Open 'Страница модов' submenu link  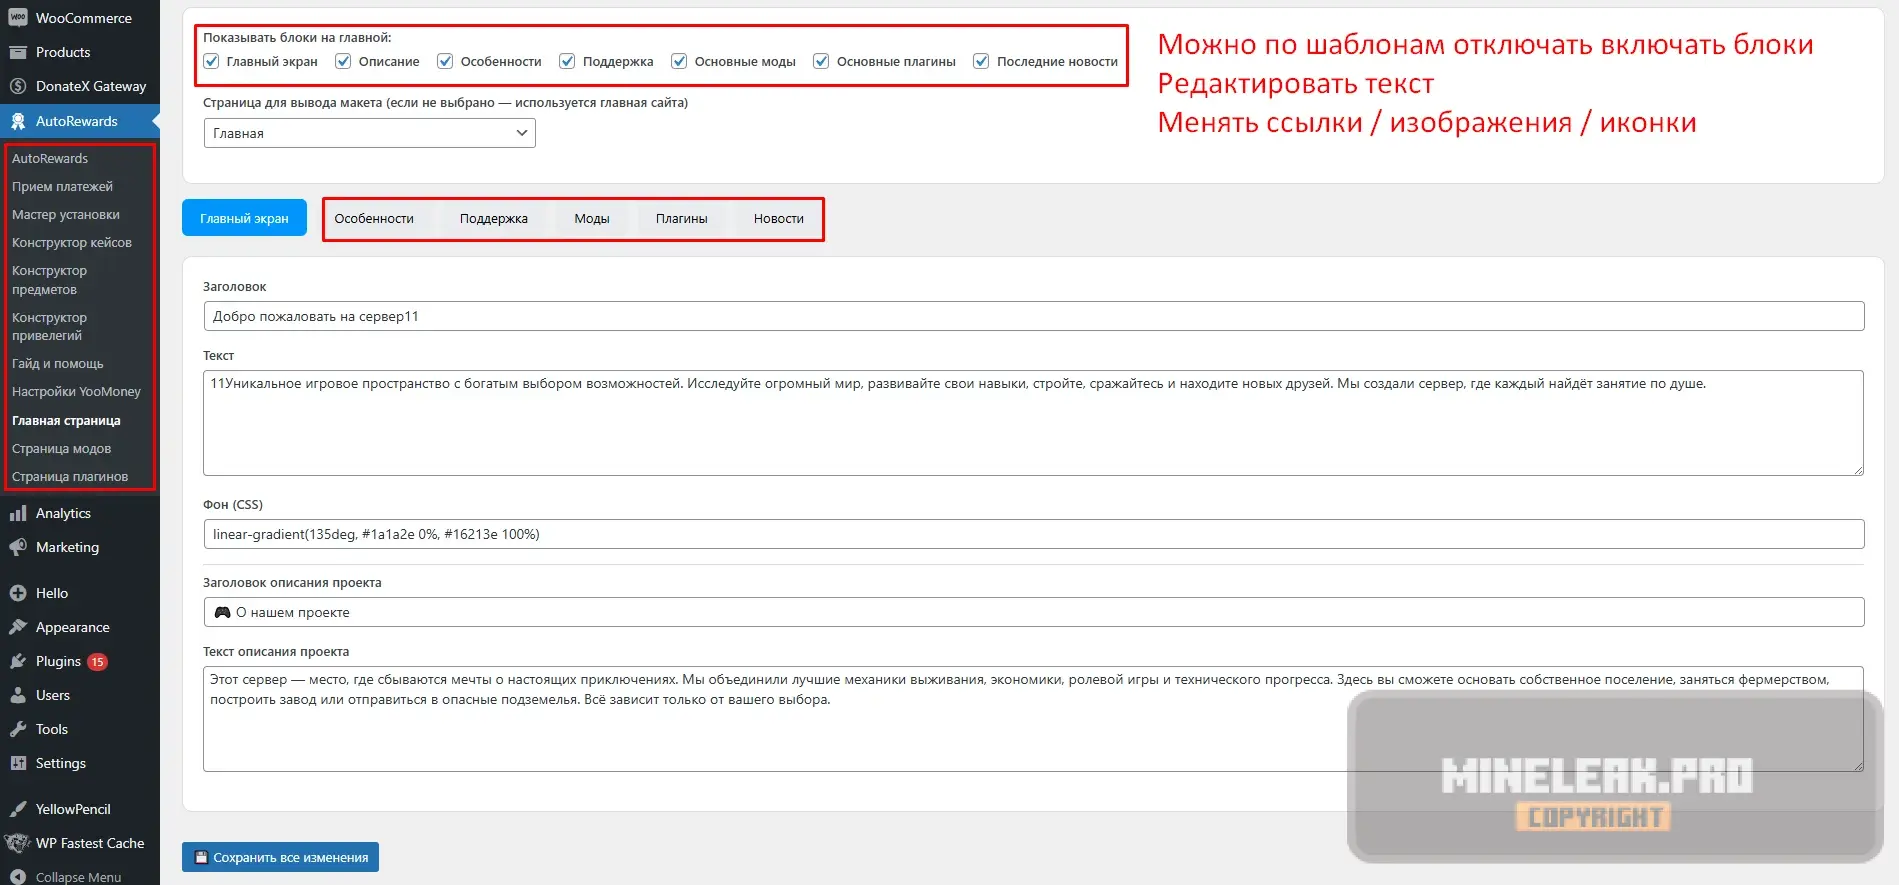pyautogui.click(x=61, y=449)
